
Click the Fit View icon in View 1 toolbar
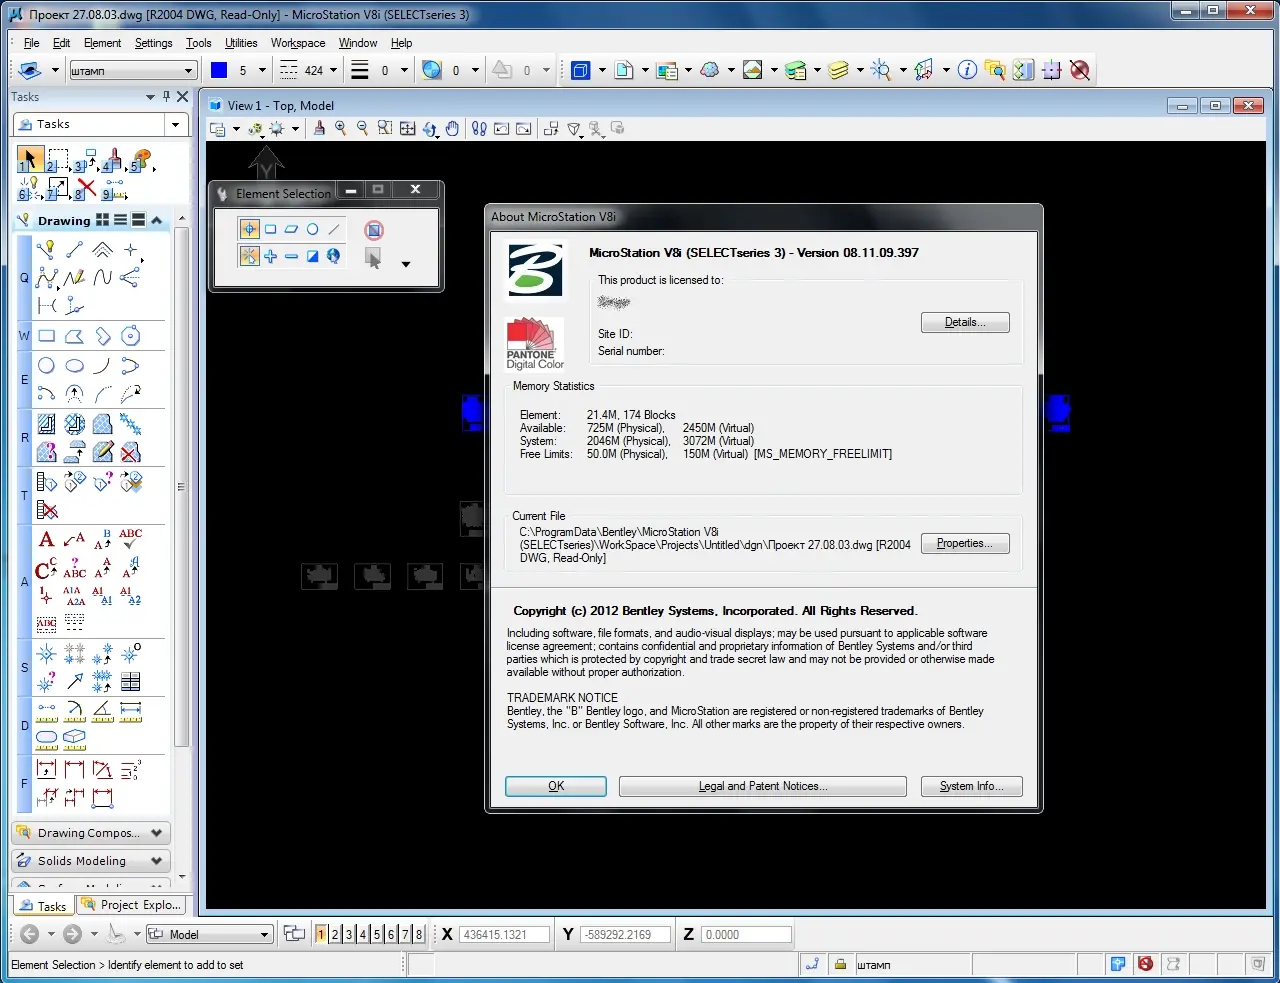click(x=407, y=129)
